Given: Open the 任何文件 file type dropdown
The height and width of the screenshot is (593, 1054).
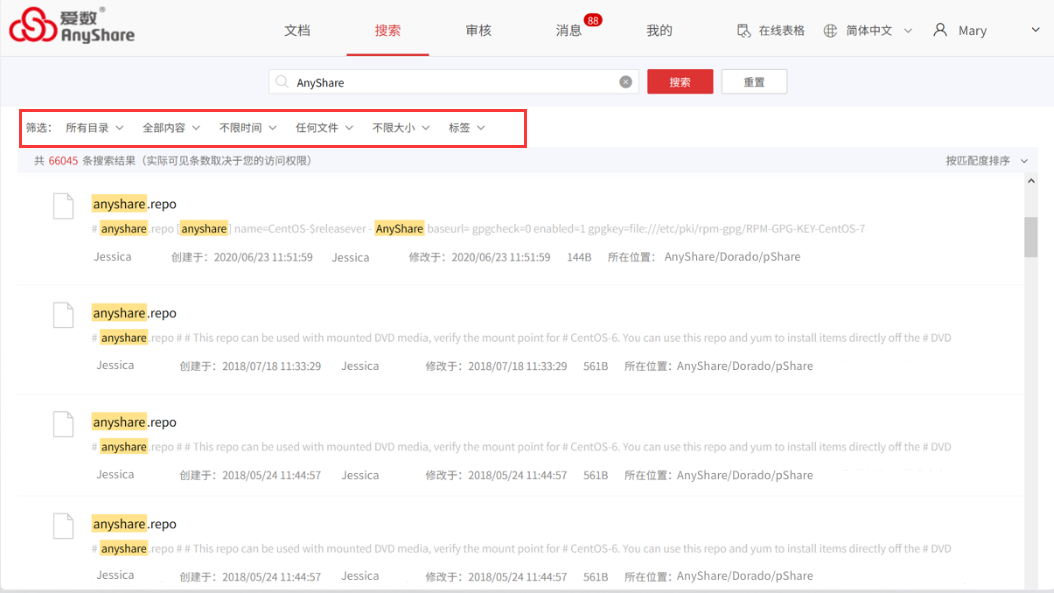Looking at the screenshot, I should 324,128.
